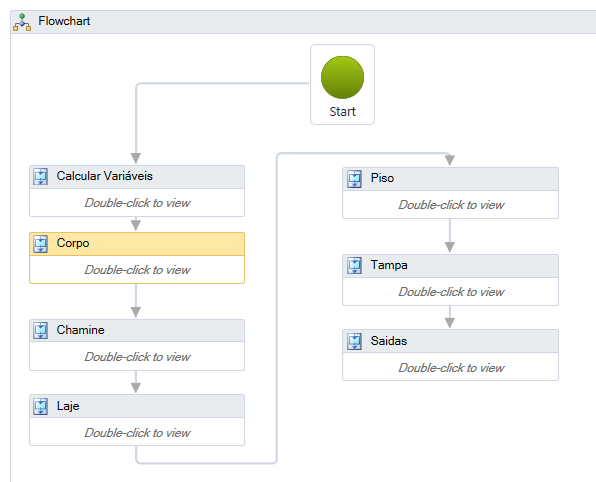Viewport: 596px width, 482px height.
Task: Click 'Double-click to view' inside Saidas
Action: (451, 368)
